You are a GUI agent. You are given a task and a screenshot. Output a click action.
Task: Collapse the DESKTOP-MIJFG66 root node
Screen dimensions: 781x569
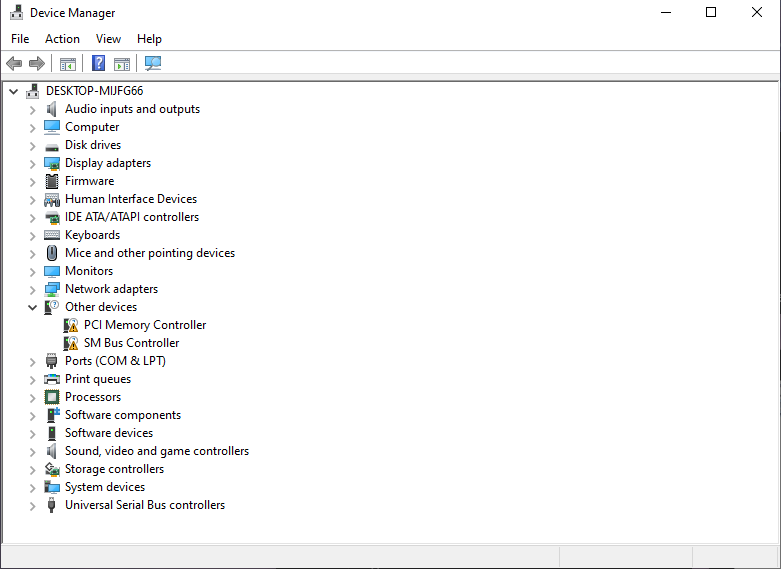point(14,92)
